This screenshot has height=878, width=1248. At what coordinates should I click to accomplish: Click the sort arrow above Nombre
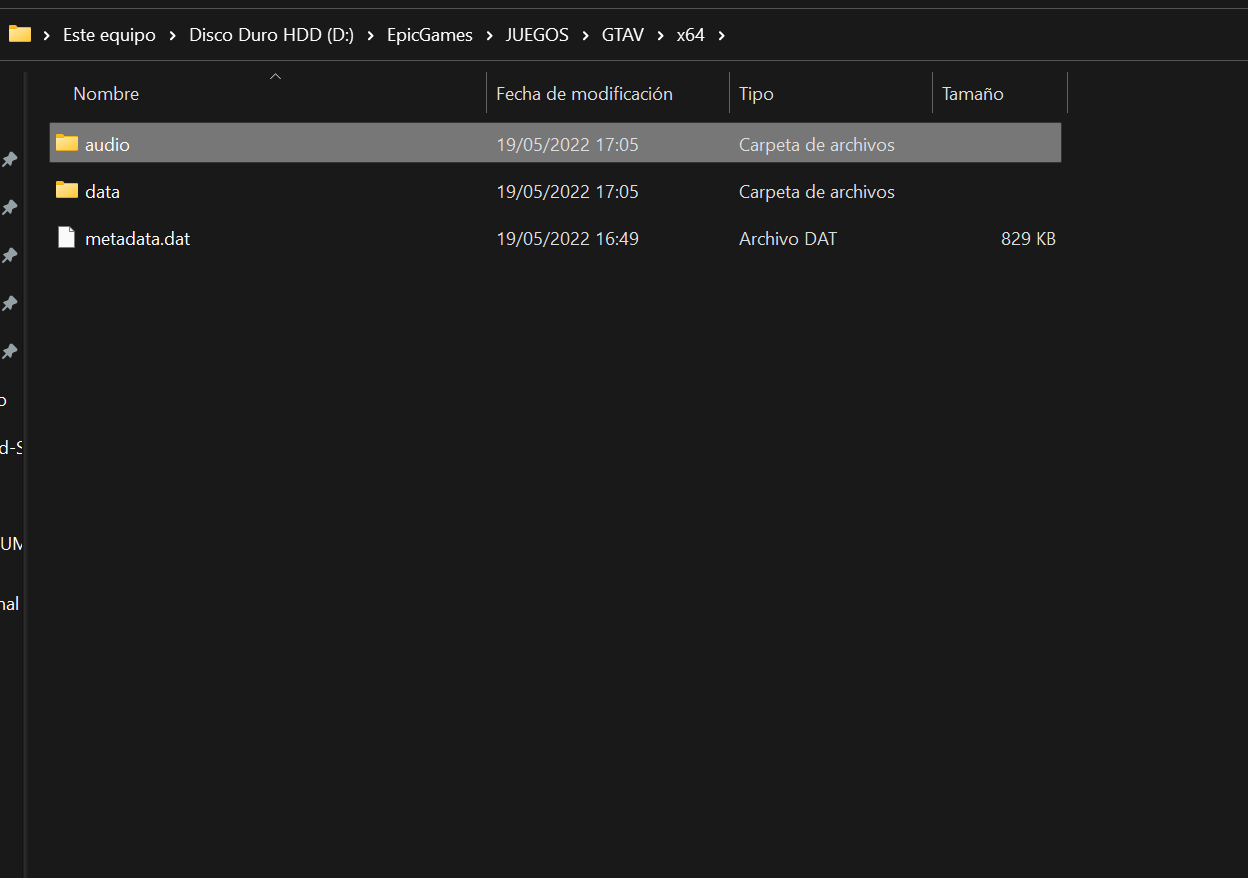(276, 76)
